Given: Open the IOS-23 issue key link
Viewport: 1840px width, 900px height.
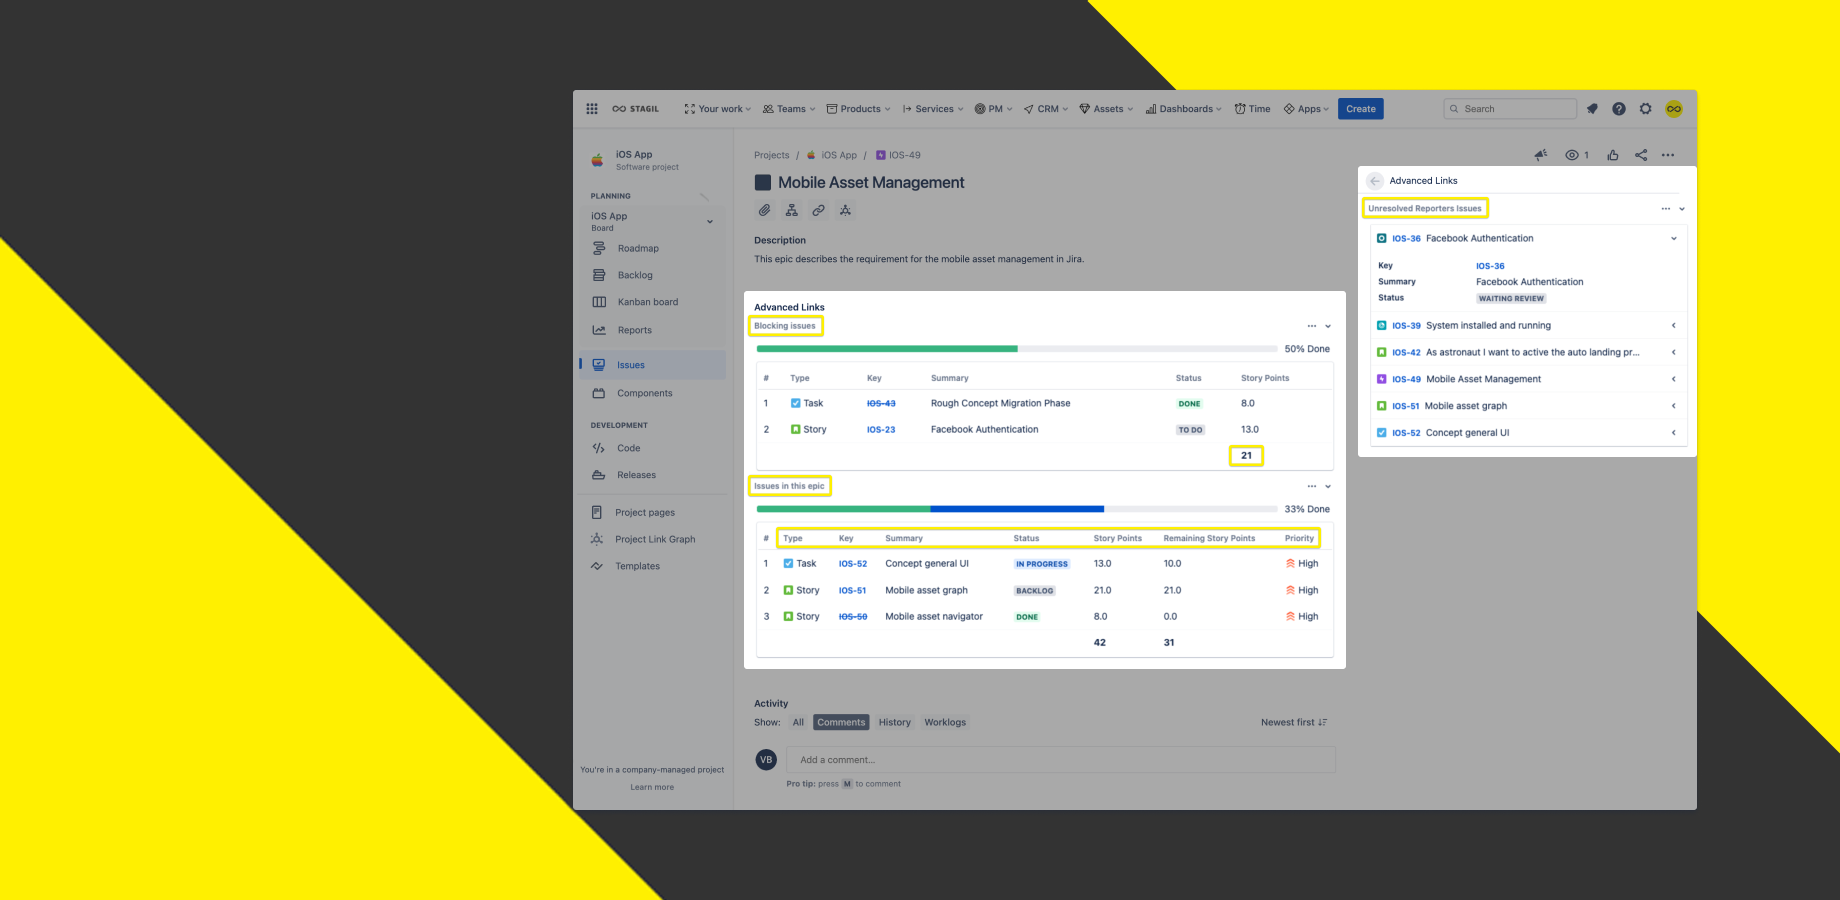Looking at the screenshot, I should pyautogui.click(x=880, y=430).
